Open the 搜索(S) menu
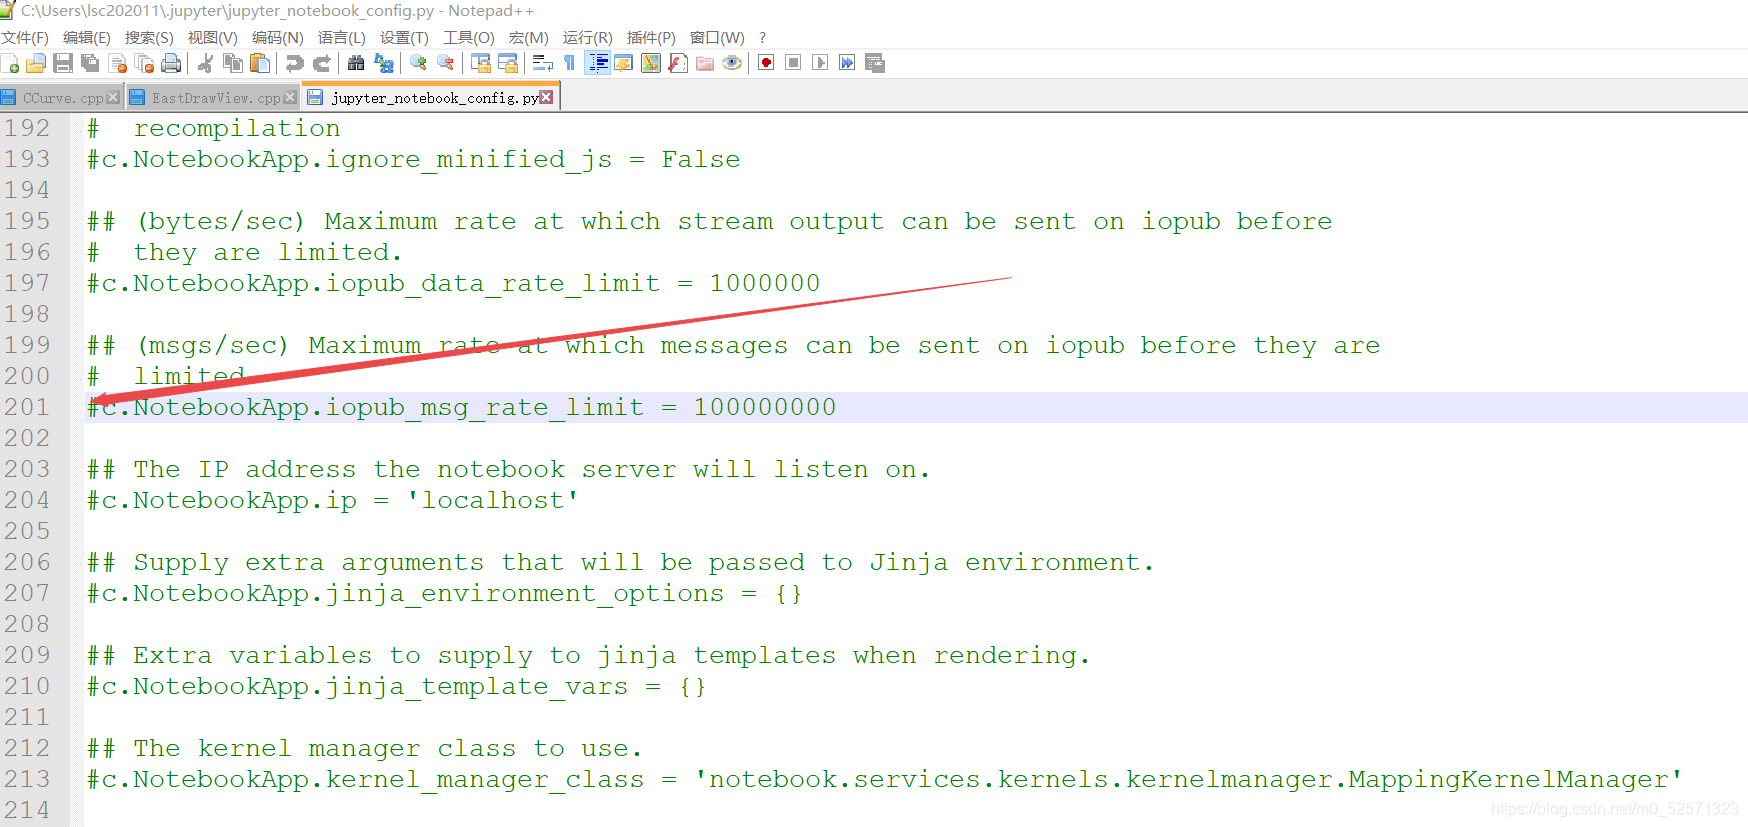The image size is (1748, 827). 149,37
